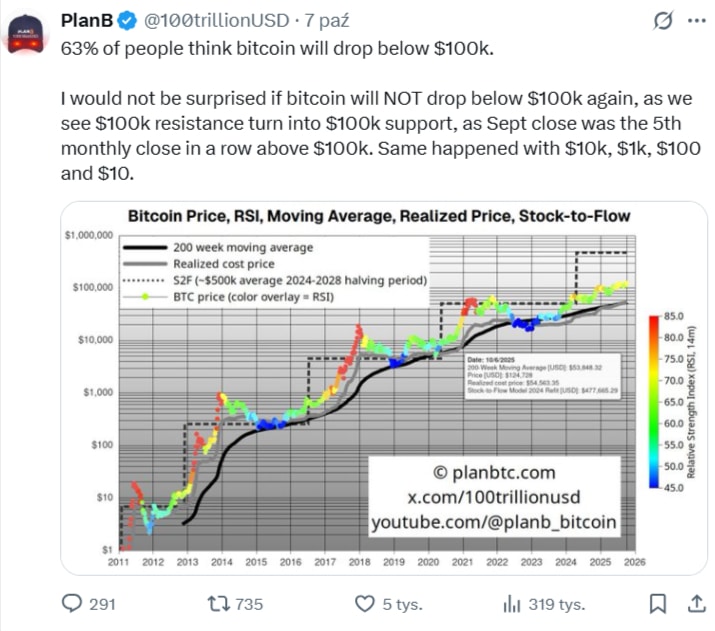Screen dimensions: 715x631
Task: View post analytics bar-chart icon
Action: coord(511,603)
